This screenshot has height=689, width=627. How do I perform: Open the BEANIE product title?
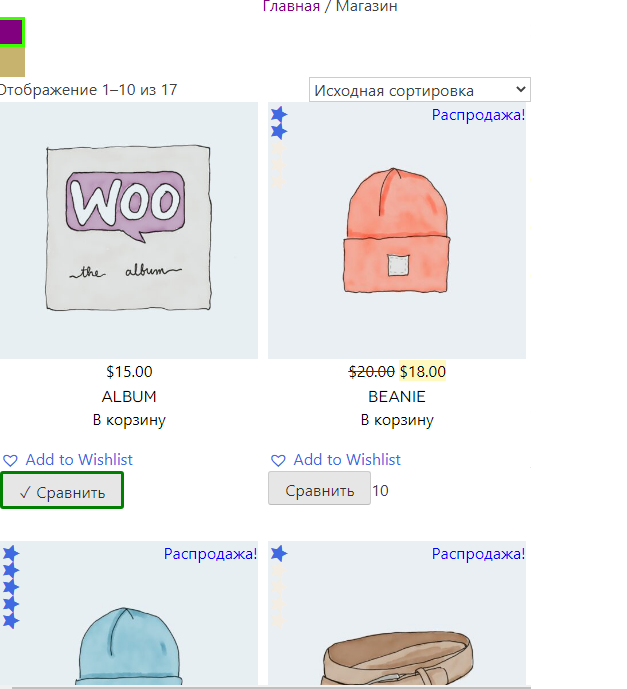[x=397, y=396]
